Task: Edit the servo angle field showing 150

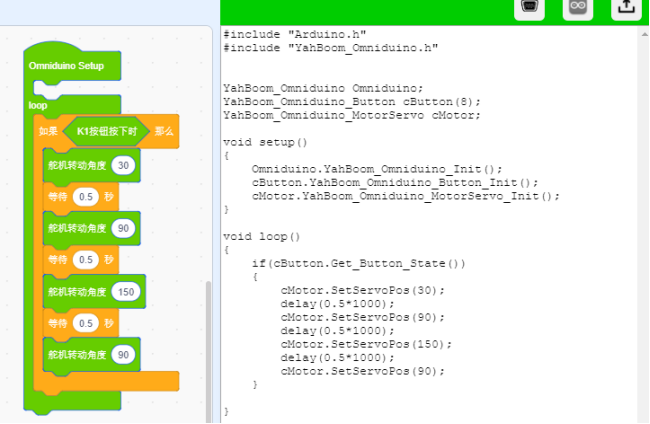Action: tap(127, 292)
